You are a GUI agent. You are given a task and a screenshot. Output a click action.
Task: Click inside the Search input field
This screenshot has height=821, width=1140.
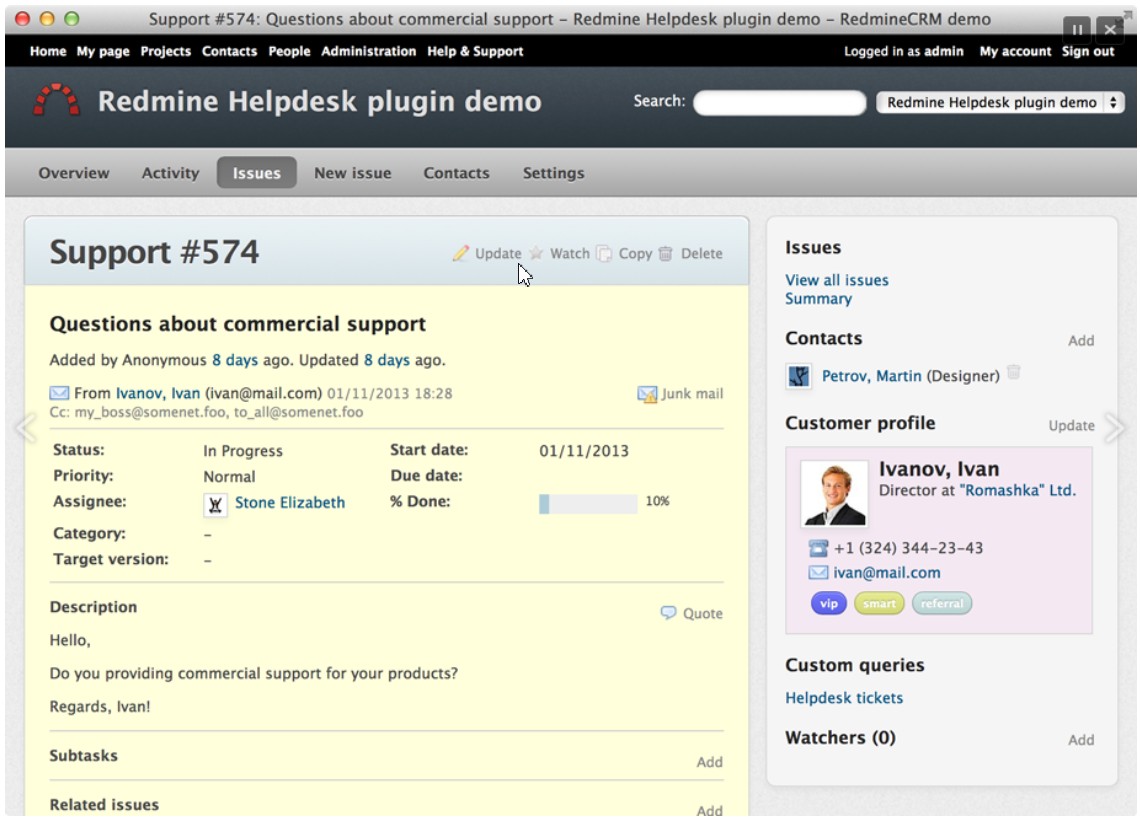(780, 102)
